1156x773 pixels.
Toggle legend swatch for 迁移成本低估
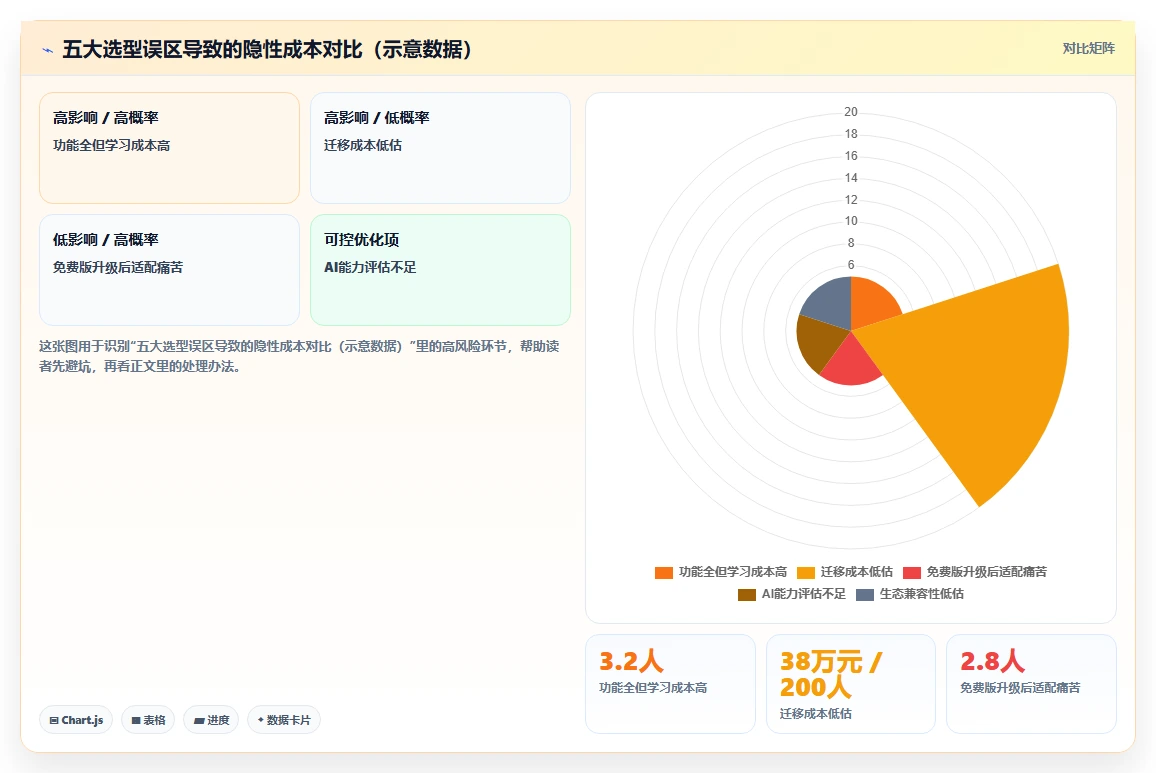[806, 572]
